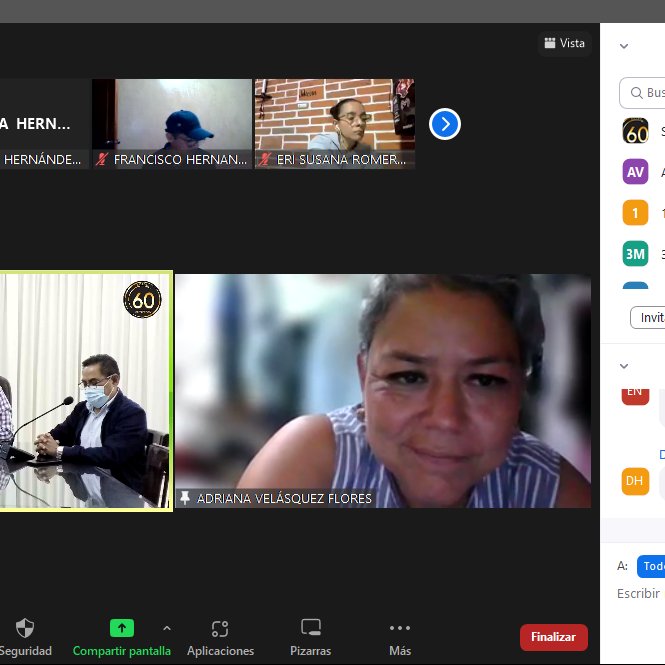
Task: Click the red Finalizar button
Action: point(553,637)
